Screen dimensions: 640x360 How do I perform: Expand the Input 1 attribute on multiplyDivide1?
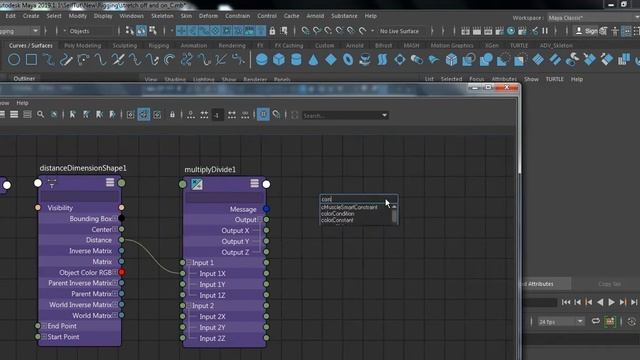[x=189, y=262]
